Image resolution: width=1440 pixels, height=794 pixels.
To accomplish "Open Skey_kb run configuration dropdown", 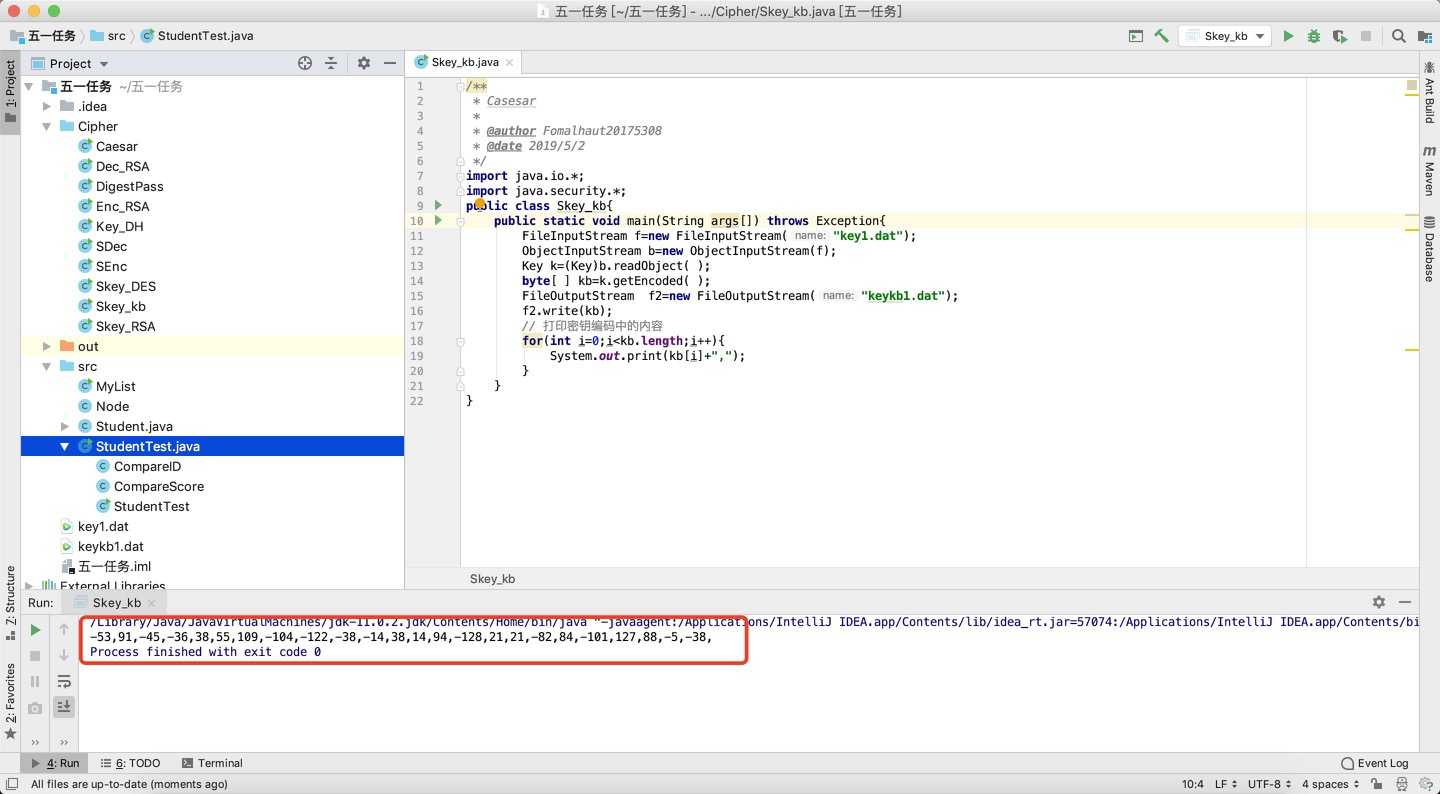I will point(1226,36).
